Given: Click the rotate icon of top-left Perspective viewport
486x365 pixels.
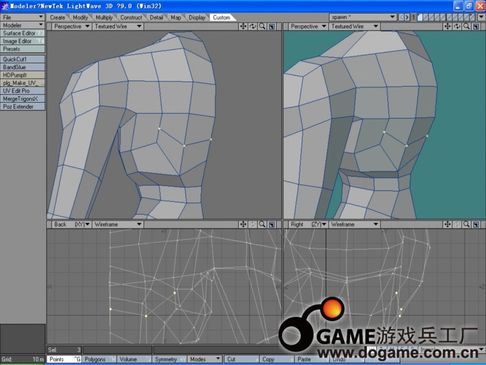Looking at the screenshot, I should pyautogui.click(x=253, y=26).
